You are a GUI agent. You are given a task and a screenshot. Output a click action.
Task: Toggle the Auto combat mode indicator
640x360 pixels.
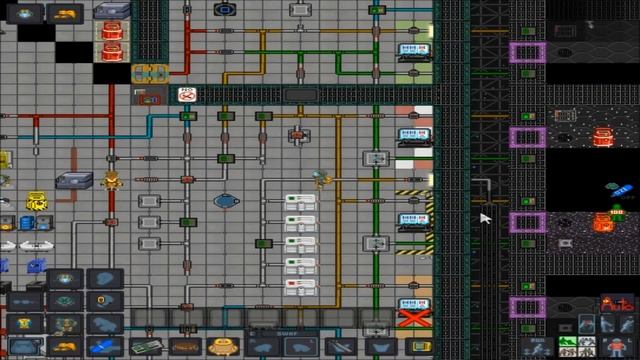tap(617, 304)
